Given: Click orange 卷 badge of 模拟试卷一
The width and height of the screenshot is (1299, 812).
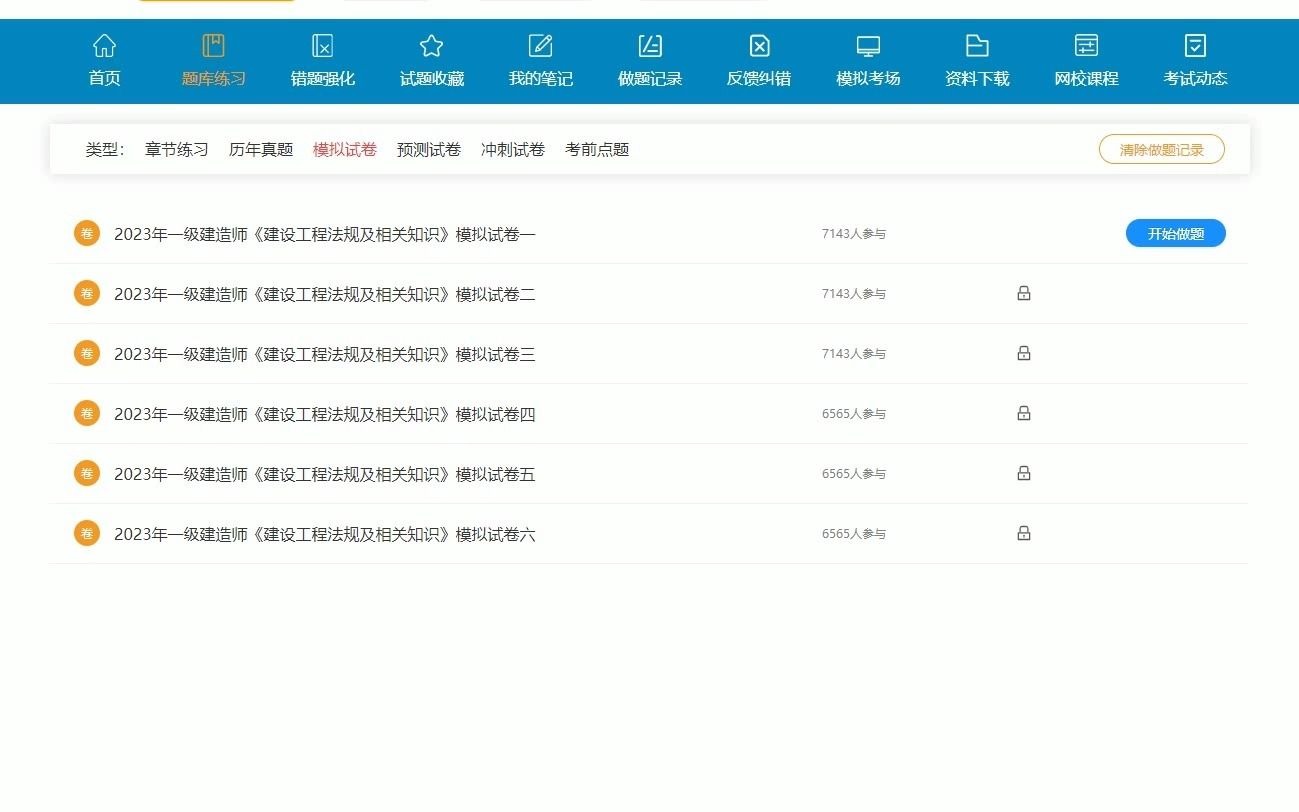Looking at the screenshot, I should pos(87,233).
